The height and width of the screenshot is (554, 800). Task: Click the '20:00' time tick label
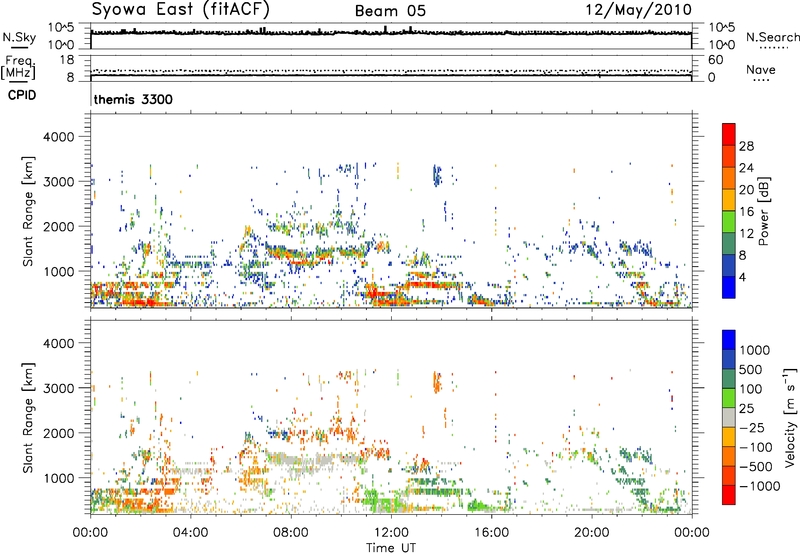click(x=592, y=533)
